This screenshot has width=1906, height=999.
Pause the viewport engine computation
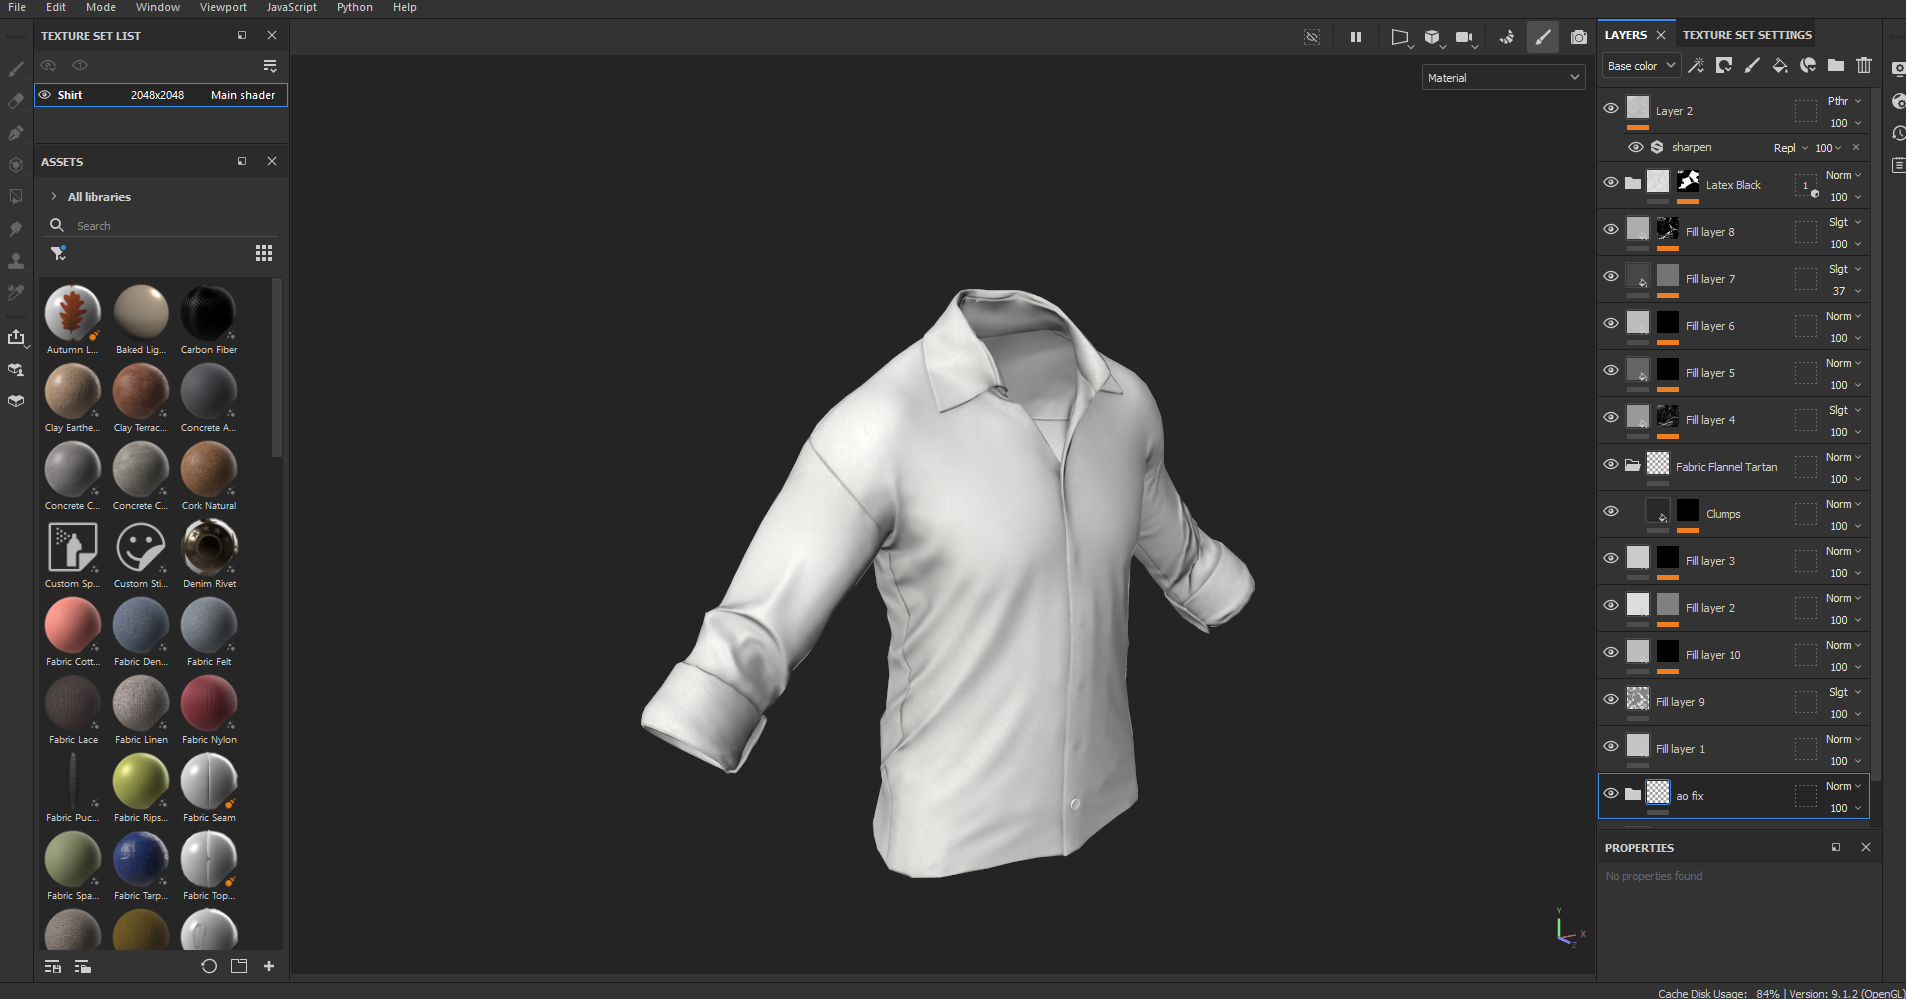click(1356, 38)
